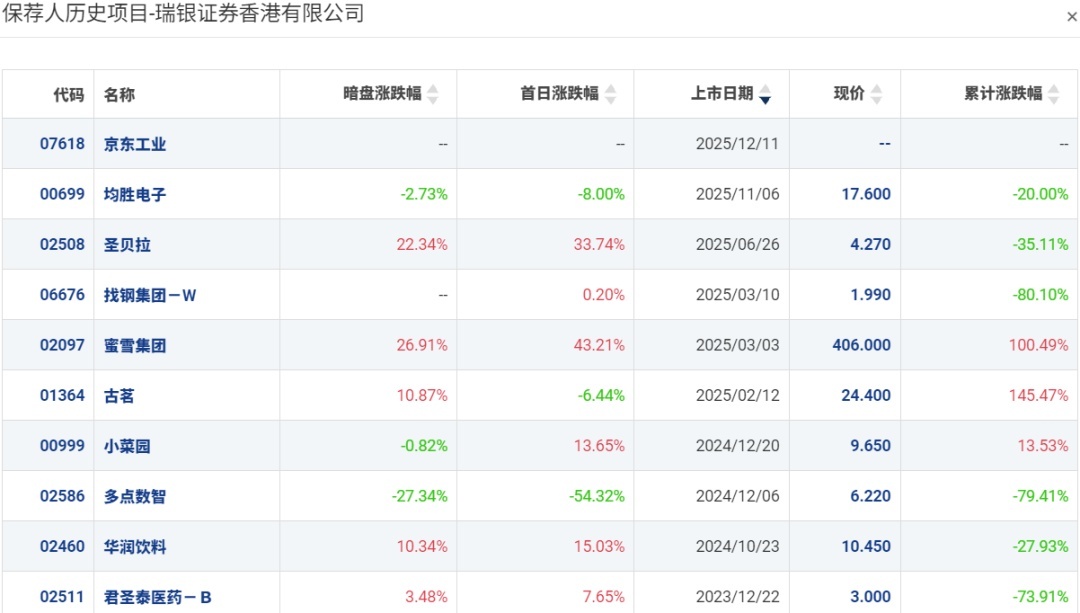
Task: Open 小菜园 stock page
Action: pyautogui.click(x=127, y=446)
